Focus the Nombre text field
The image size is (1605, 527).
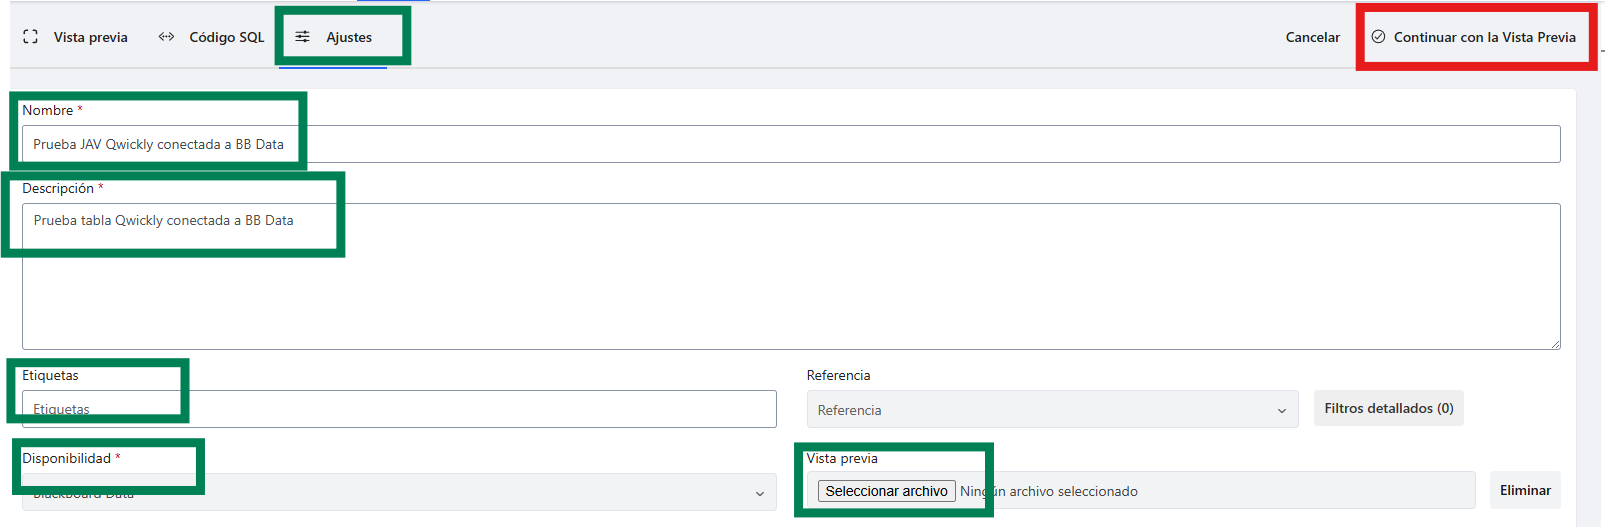point(791,144)
